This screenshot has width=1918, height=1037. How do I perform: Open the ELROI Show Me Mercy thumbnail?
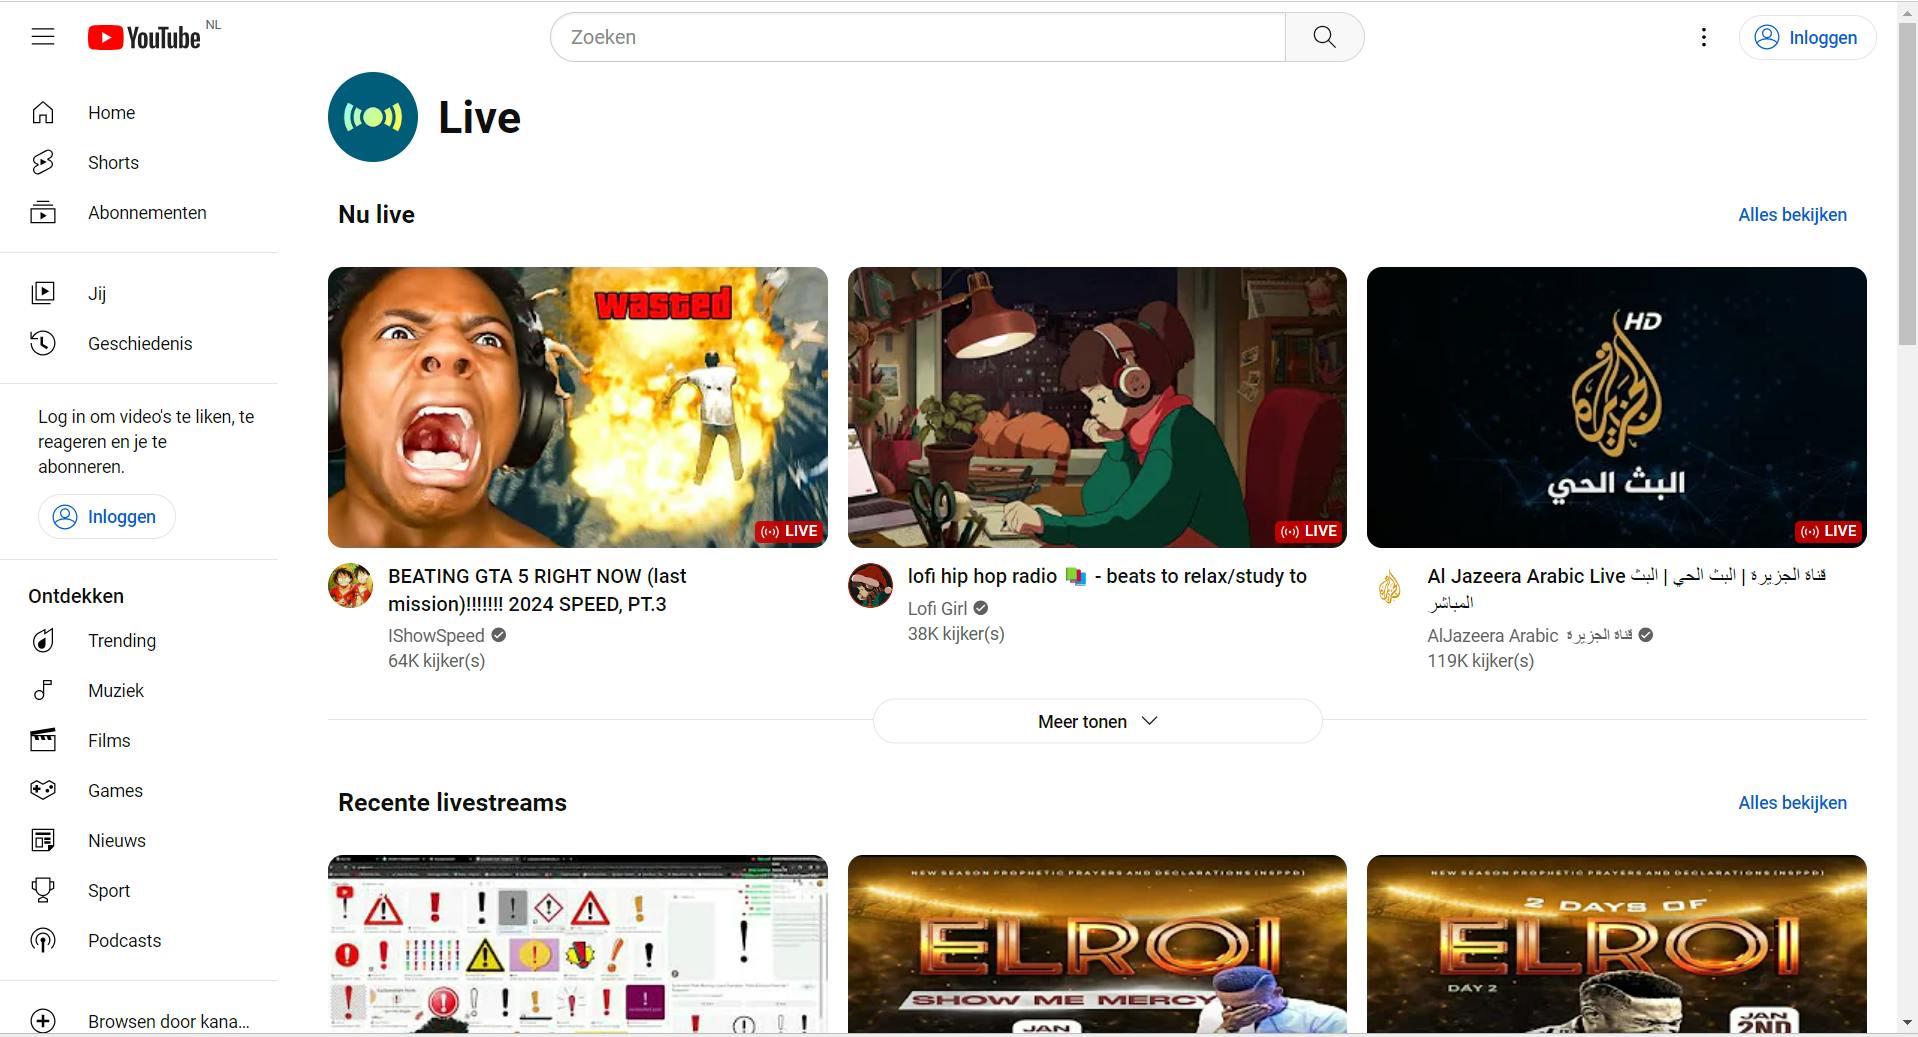point(1097,944)
